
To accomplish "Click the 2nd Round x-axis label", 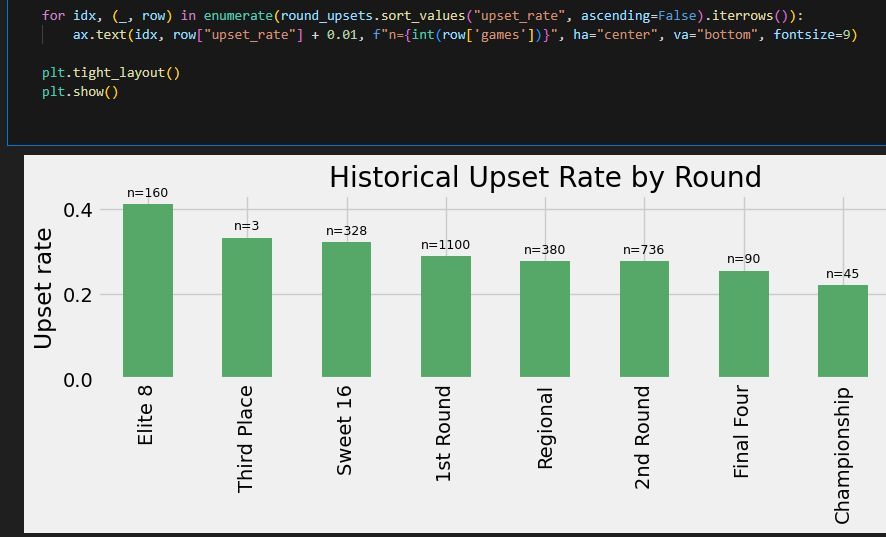I will 642,438.
